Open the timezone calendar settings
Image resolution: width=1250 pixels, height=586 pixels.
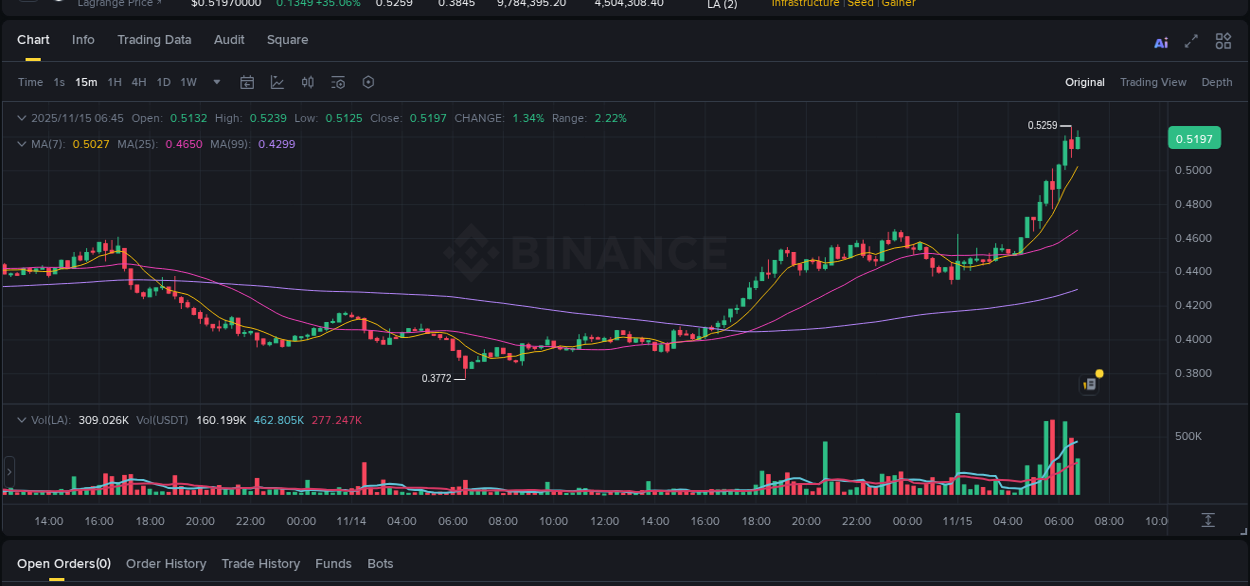tap(247, 82)
